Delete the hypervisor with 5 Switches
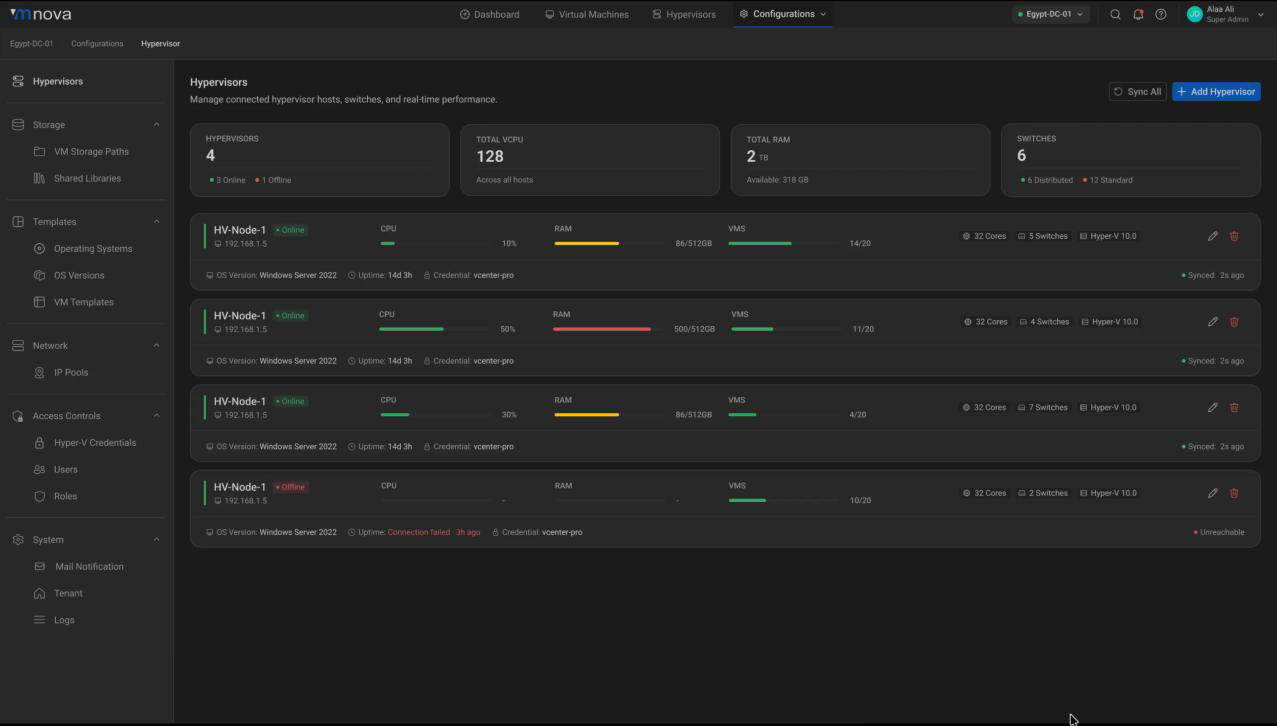Image resolution: width=1277 pixels, height=726 pixels. (x=1234, y=236)
